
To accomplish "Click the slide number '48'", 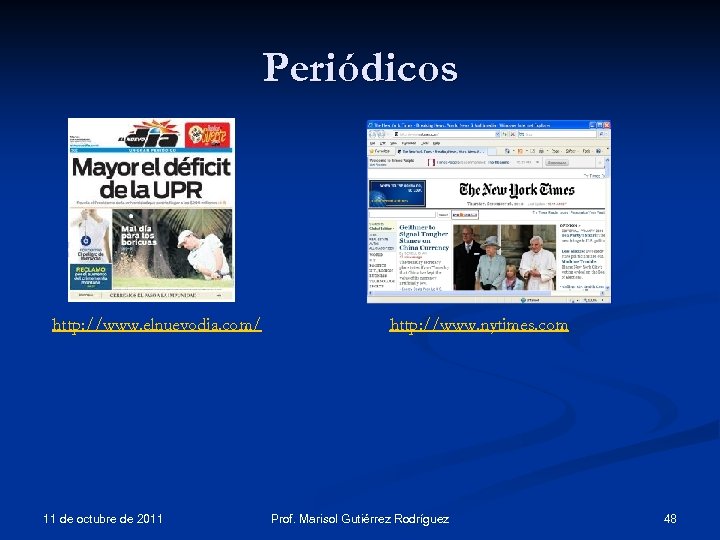I will click(670, 519).
